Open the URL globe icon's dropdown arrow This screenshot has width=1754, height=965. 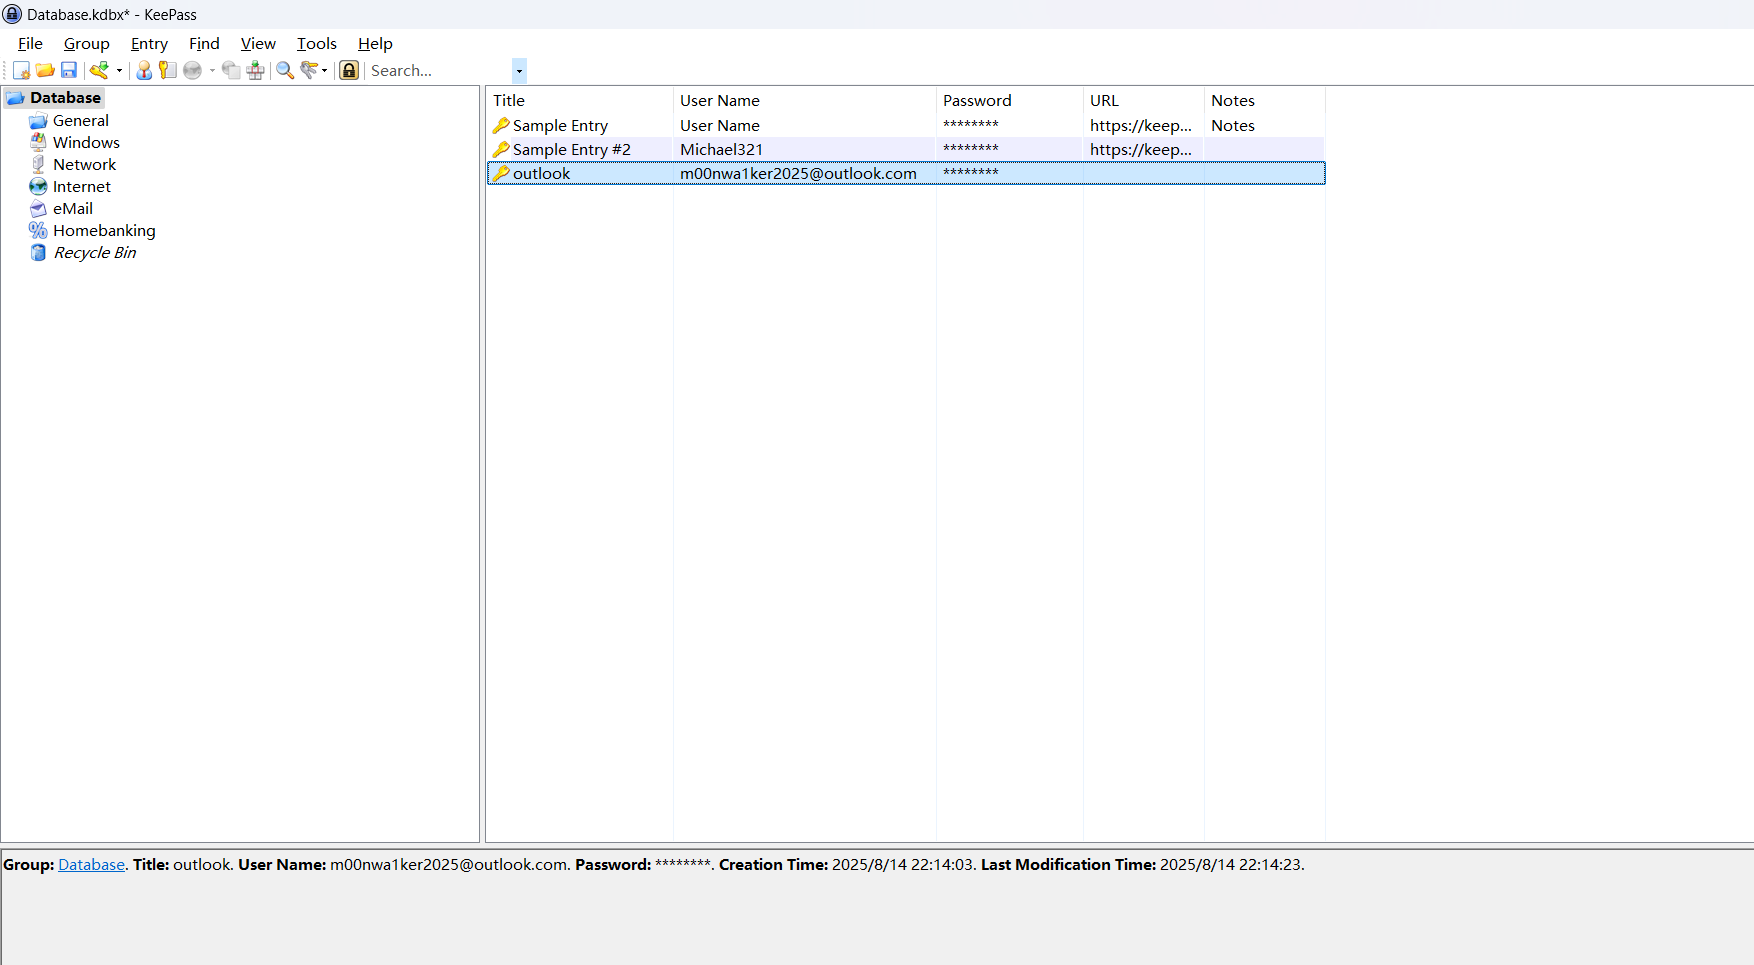(x=212, y=70)
